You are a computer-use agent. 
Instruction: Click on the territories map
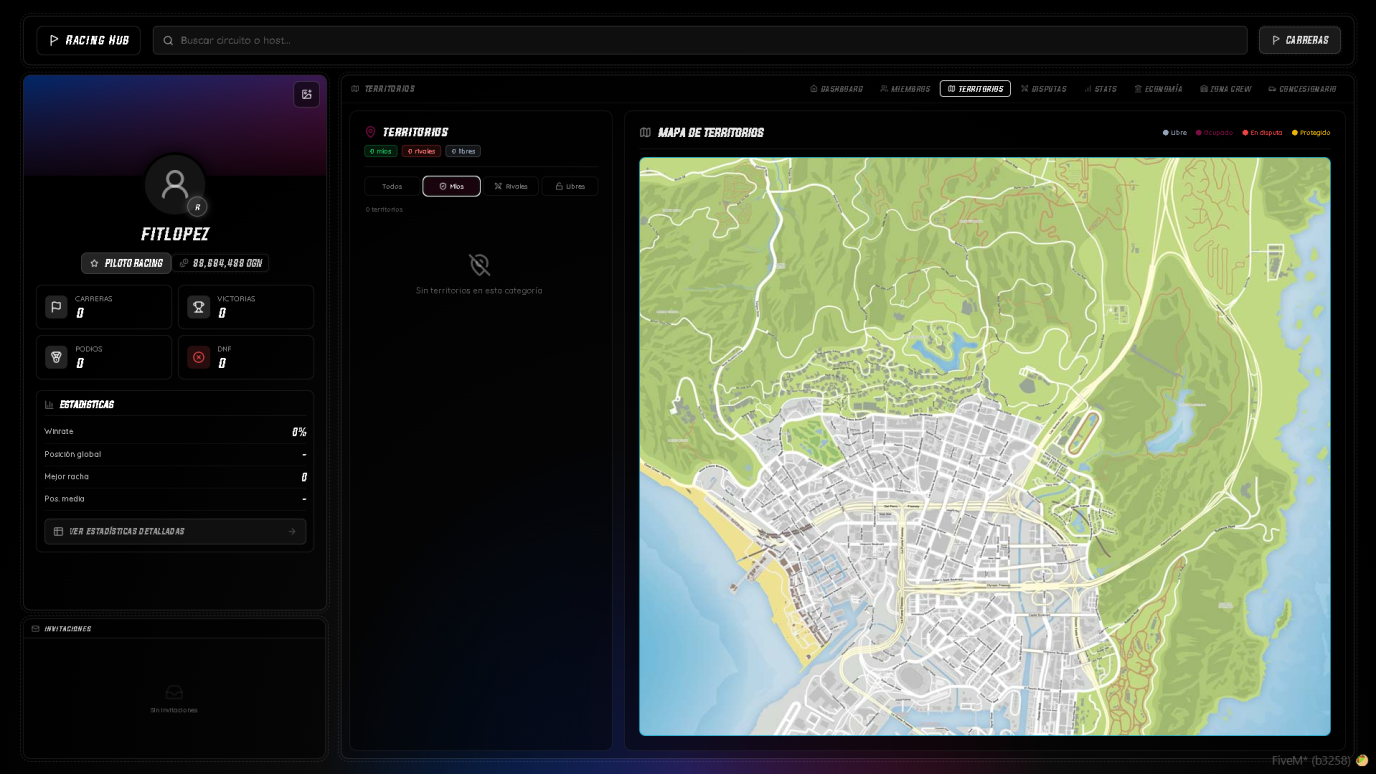(985, 446)
